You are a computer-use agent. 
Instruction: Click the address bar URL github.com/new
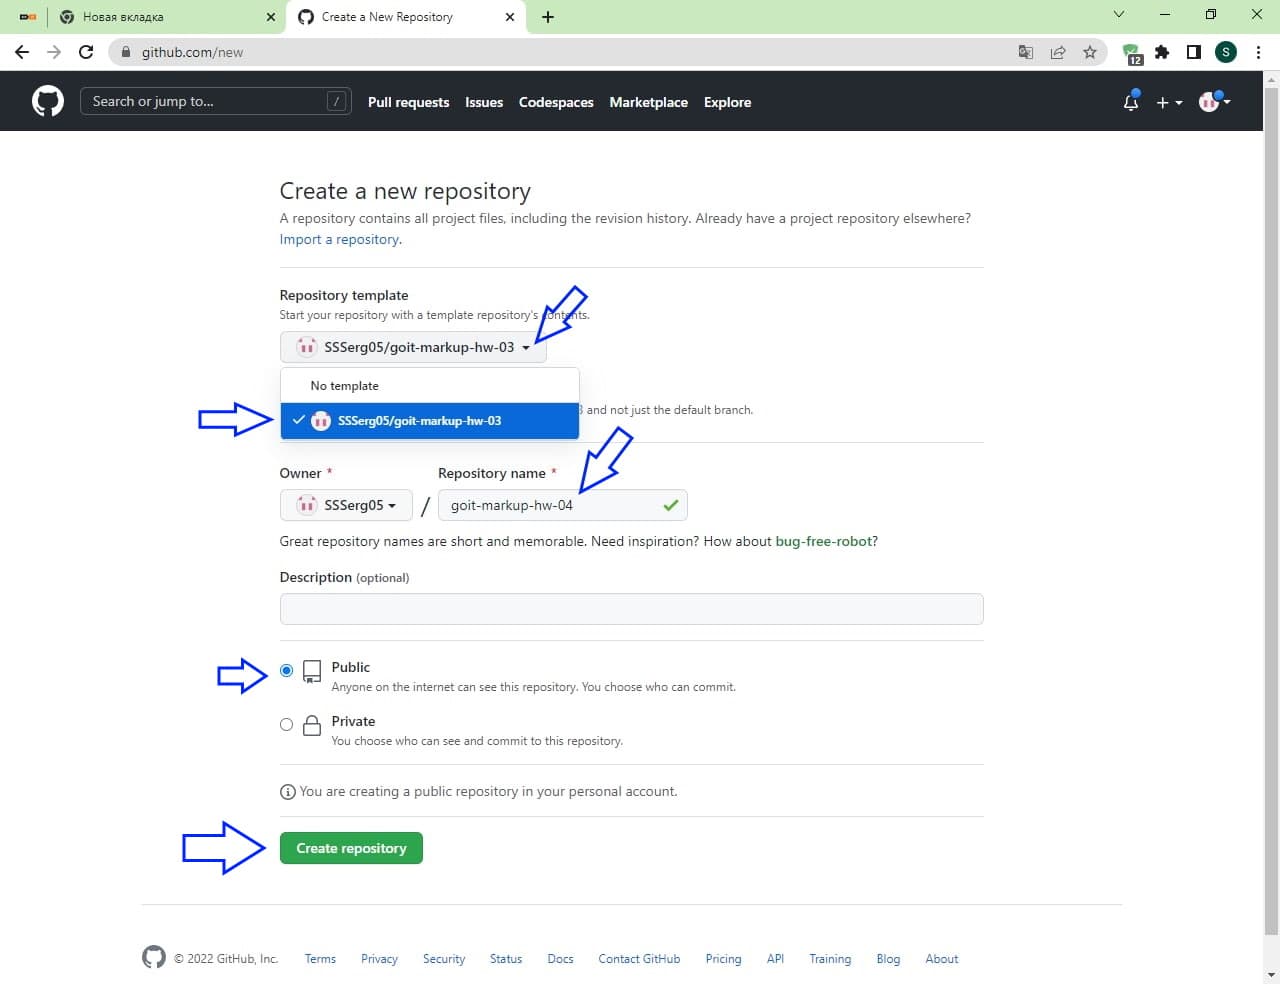click(x=192, y=52)
